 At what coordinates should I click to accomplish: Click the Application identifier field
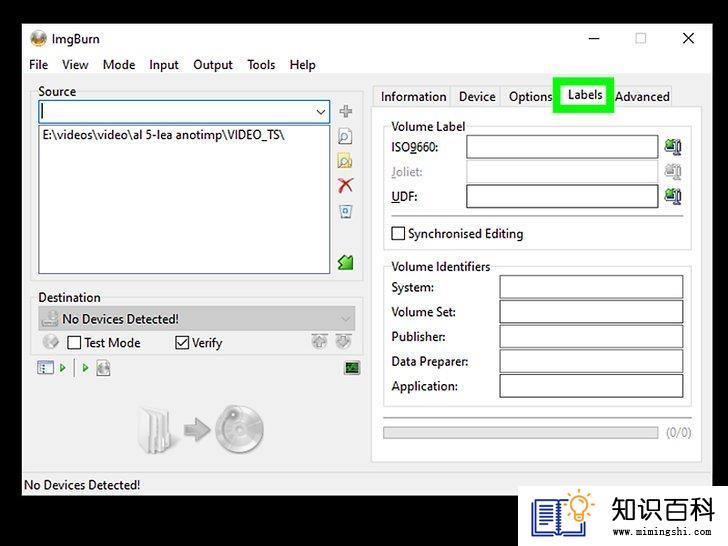pos(591,386)
